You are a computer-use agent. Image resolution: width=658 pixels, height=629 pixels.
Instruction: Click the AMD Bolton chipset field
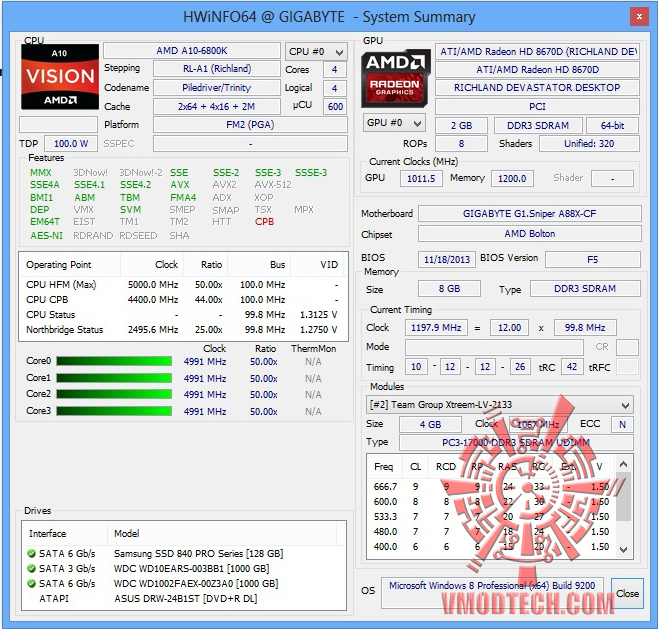coord(530,234)
